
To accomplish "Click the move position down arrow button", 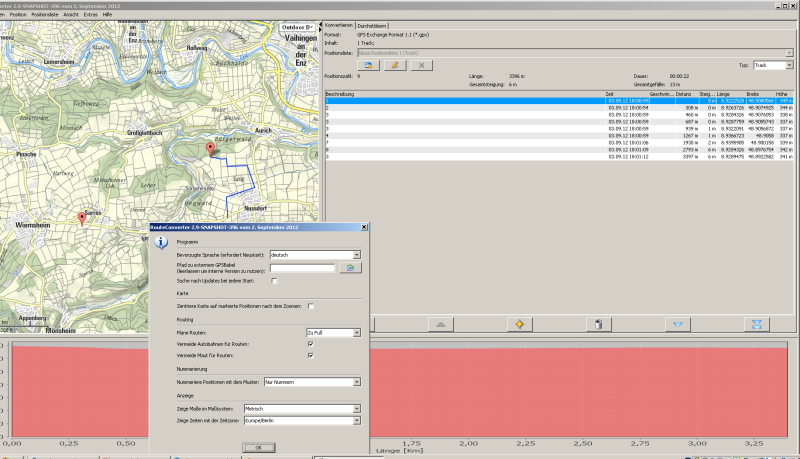I will (677, 324).
